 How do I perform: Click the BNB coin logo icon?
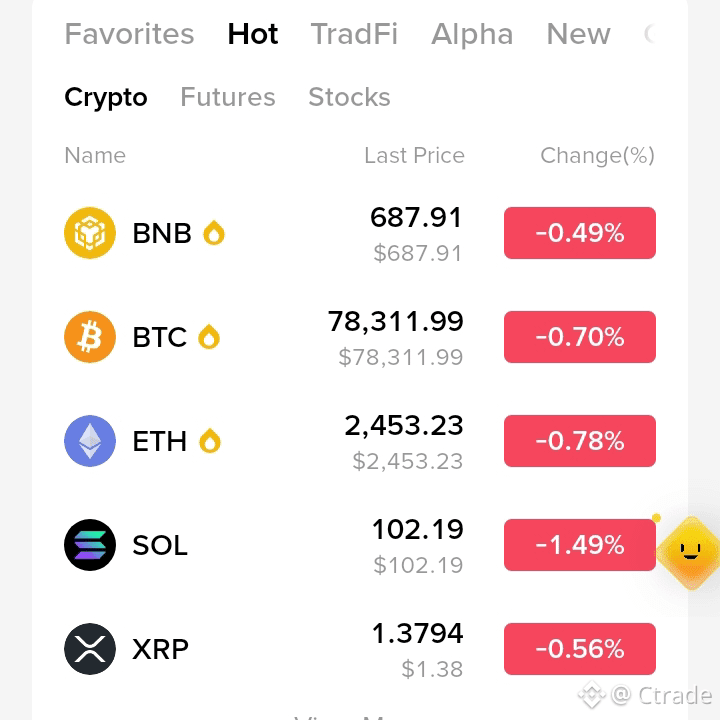90,233
